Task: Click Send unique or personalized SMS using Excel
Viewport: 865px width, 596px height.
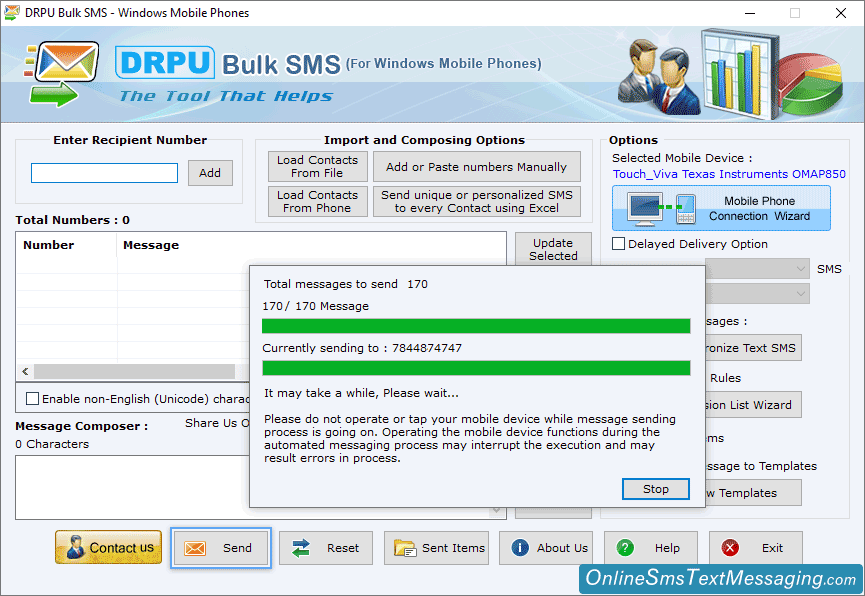Action: pos(477,201)
